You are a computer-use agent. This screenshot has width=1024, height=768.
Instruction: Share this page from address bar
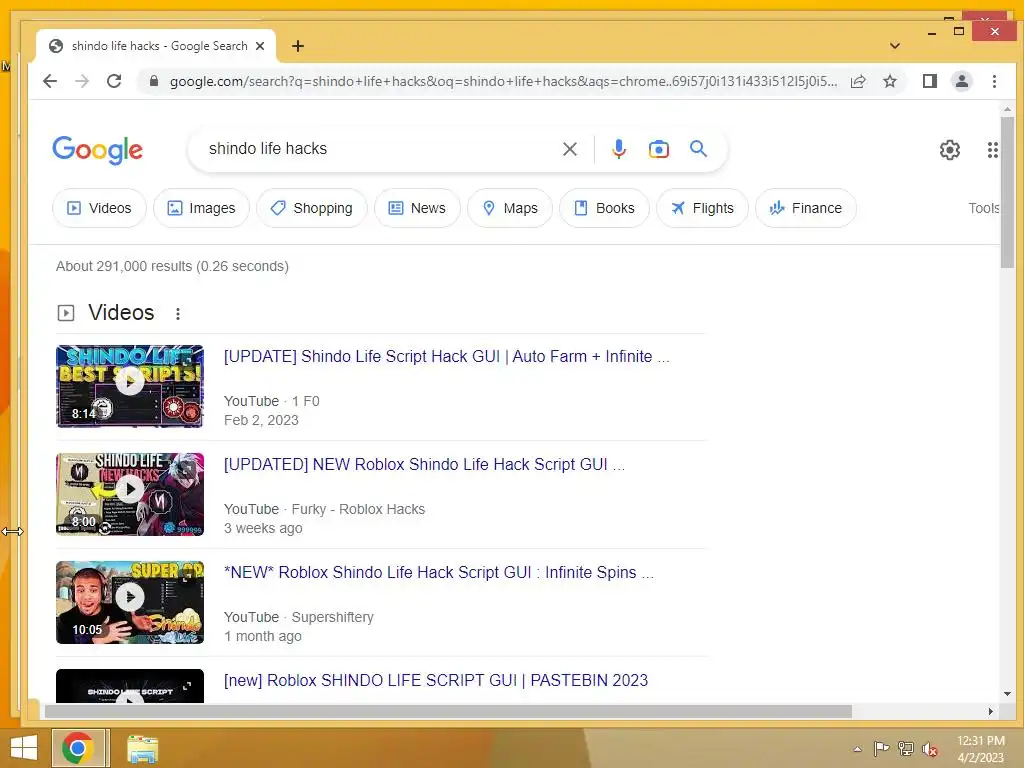click(858, 81)
